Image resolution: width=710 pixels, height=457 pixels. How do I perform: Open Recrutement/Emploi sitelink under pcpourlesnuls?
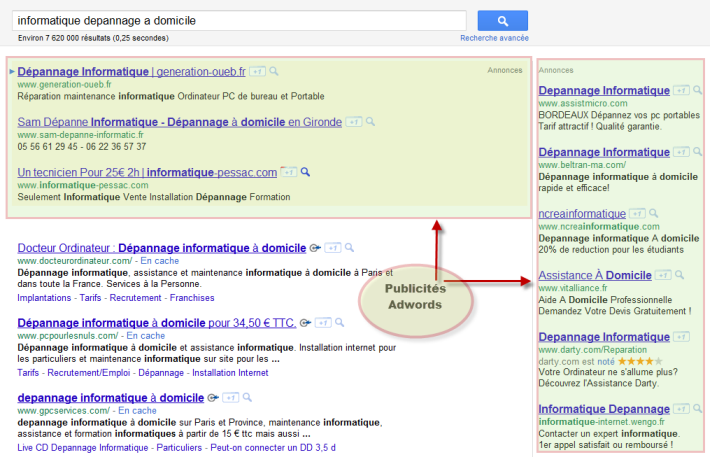[89, 373]
